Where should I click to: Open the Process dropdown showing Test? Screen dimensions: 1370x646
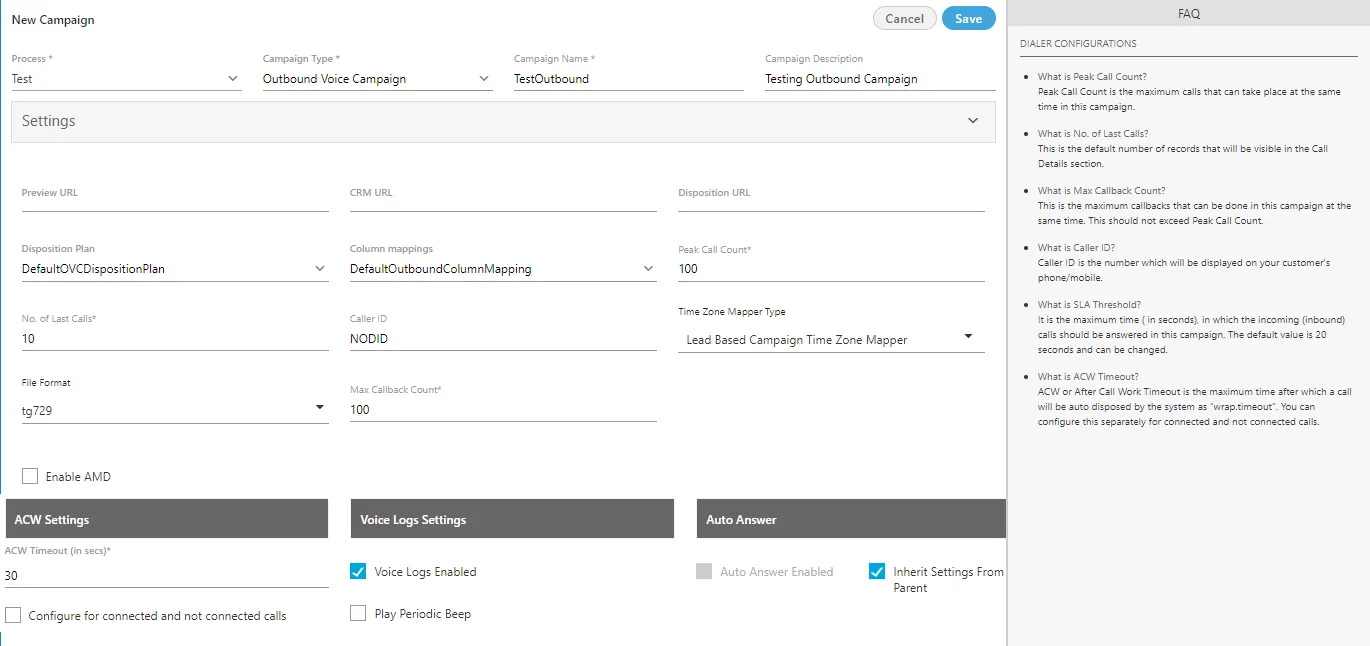[126, 79]
